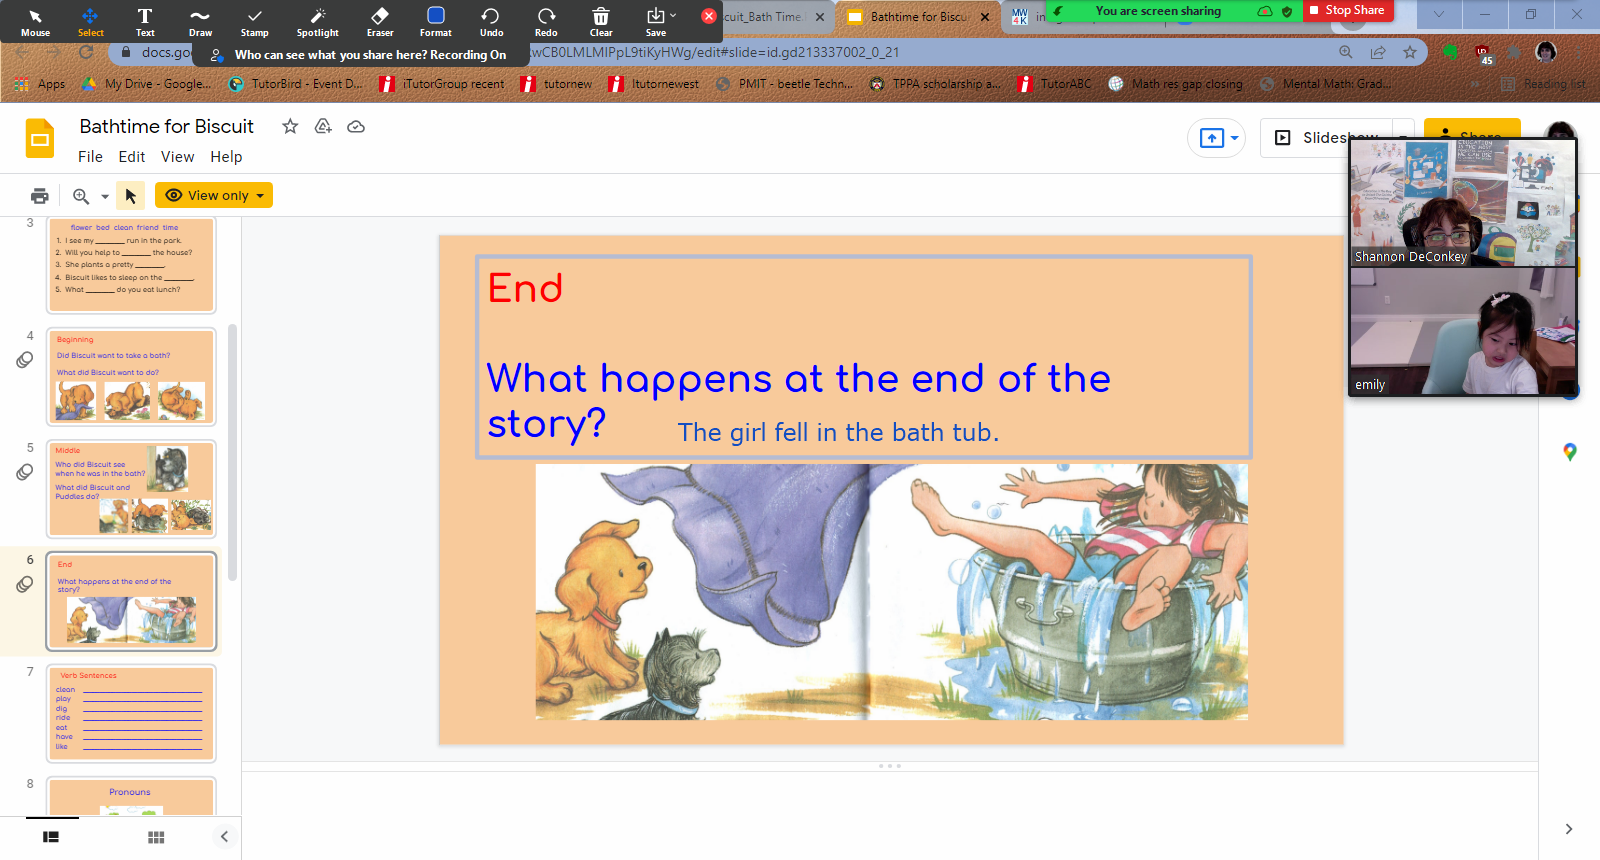Click the Google Slides home logo

[40, 139]
